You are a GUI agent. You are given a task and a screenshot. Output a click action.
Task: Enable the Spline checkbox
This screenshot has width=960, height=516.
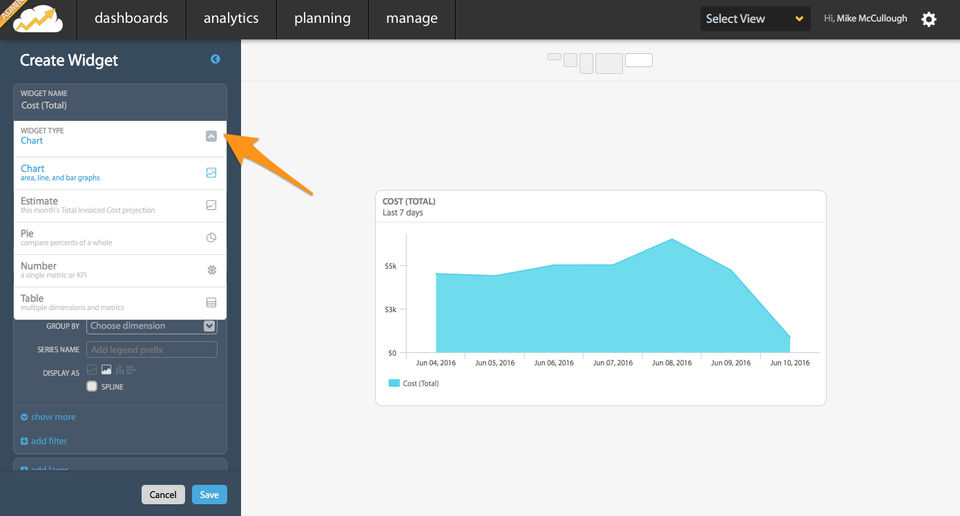coord(92,386)
